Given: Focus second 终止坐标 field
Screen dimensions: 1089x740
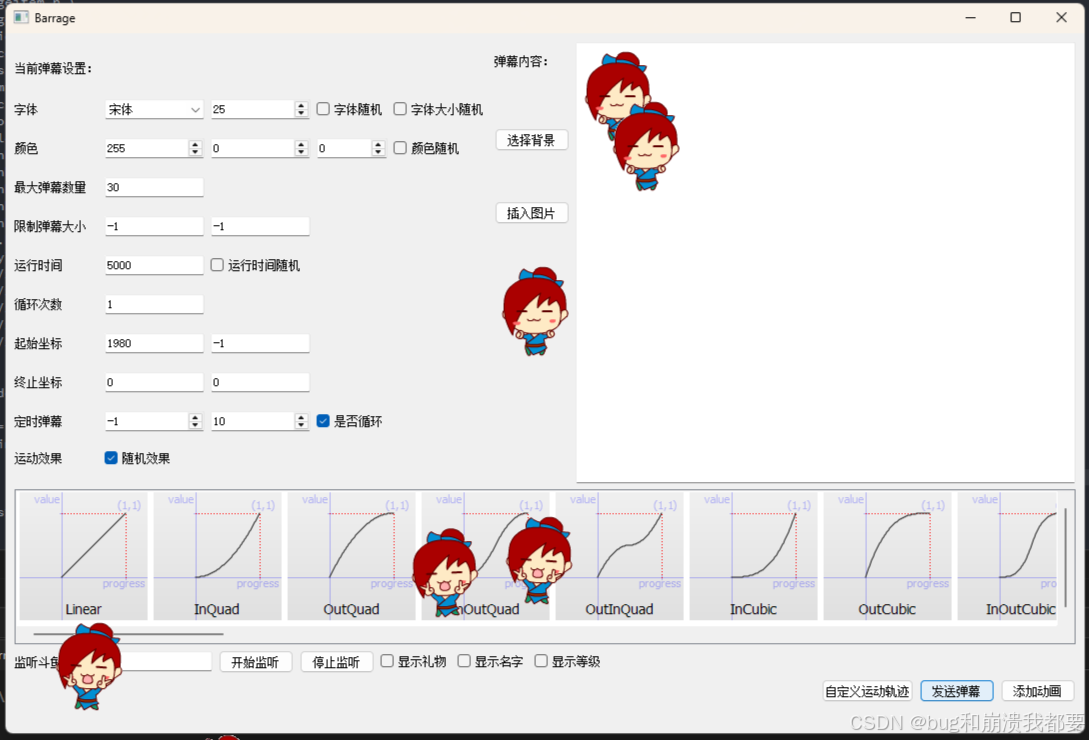Looking at the screenshot, I should click(x=260, y=381).
